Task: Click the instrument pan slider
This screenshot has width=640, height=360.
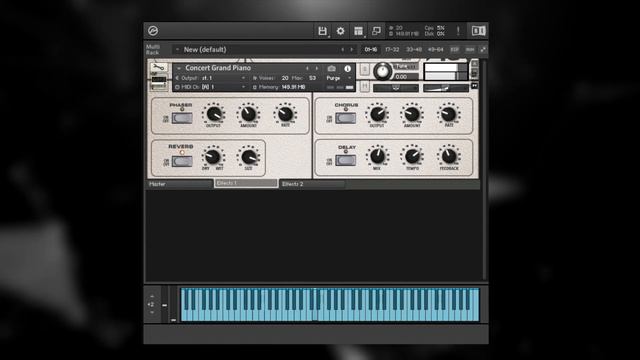Action: point(396,88)
